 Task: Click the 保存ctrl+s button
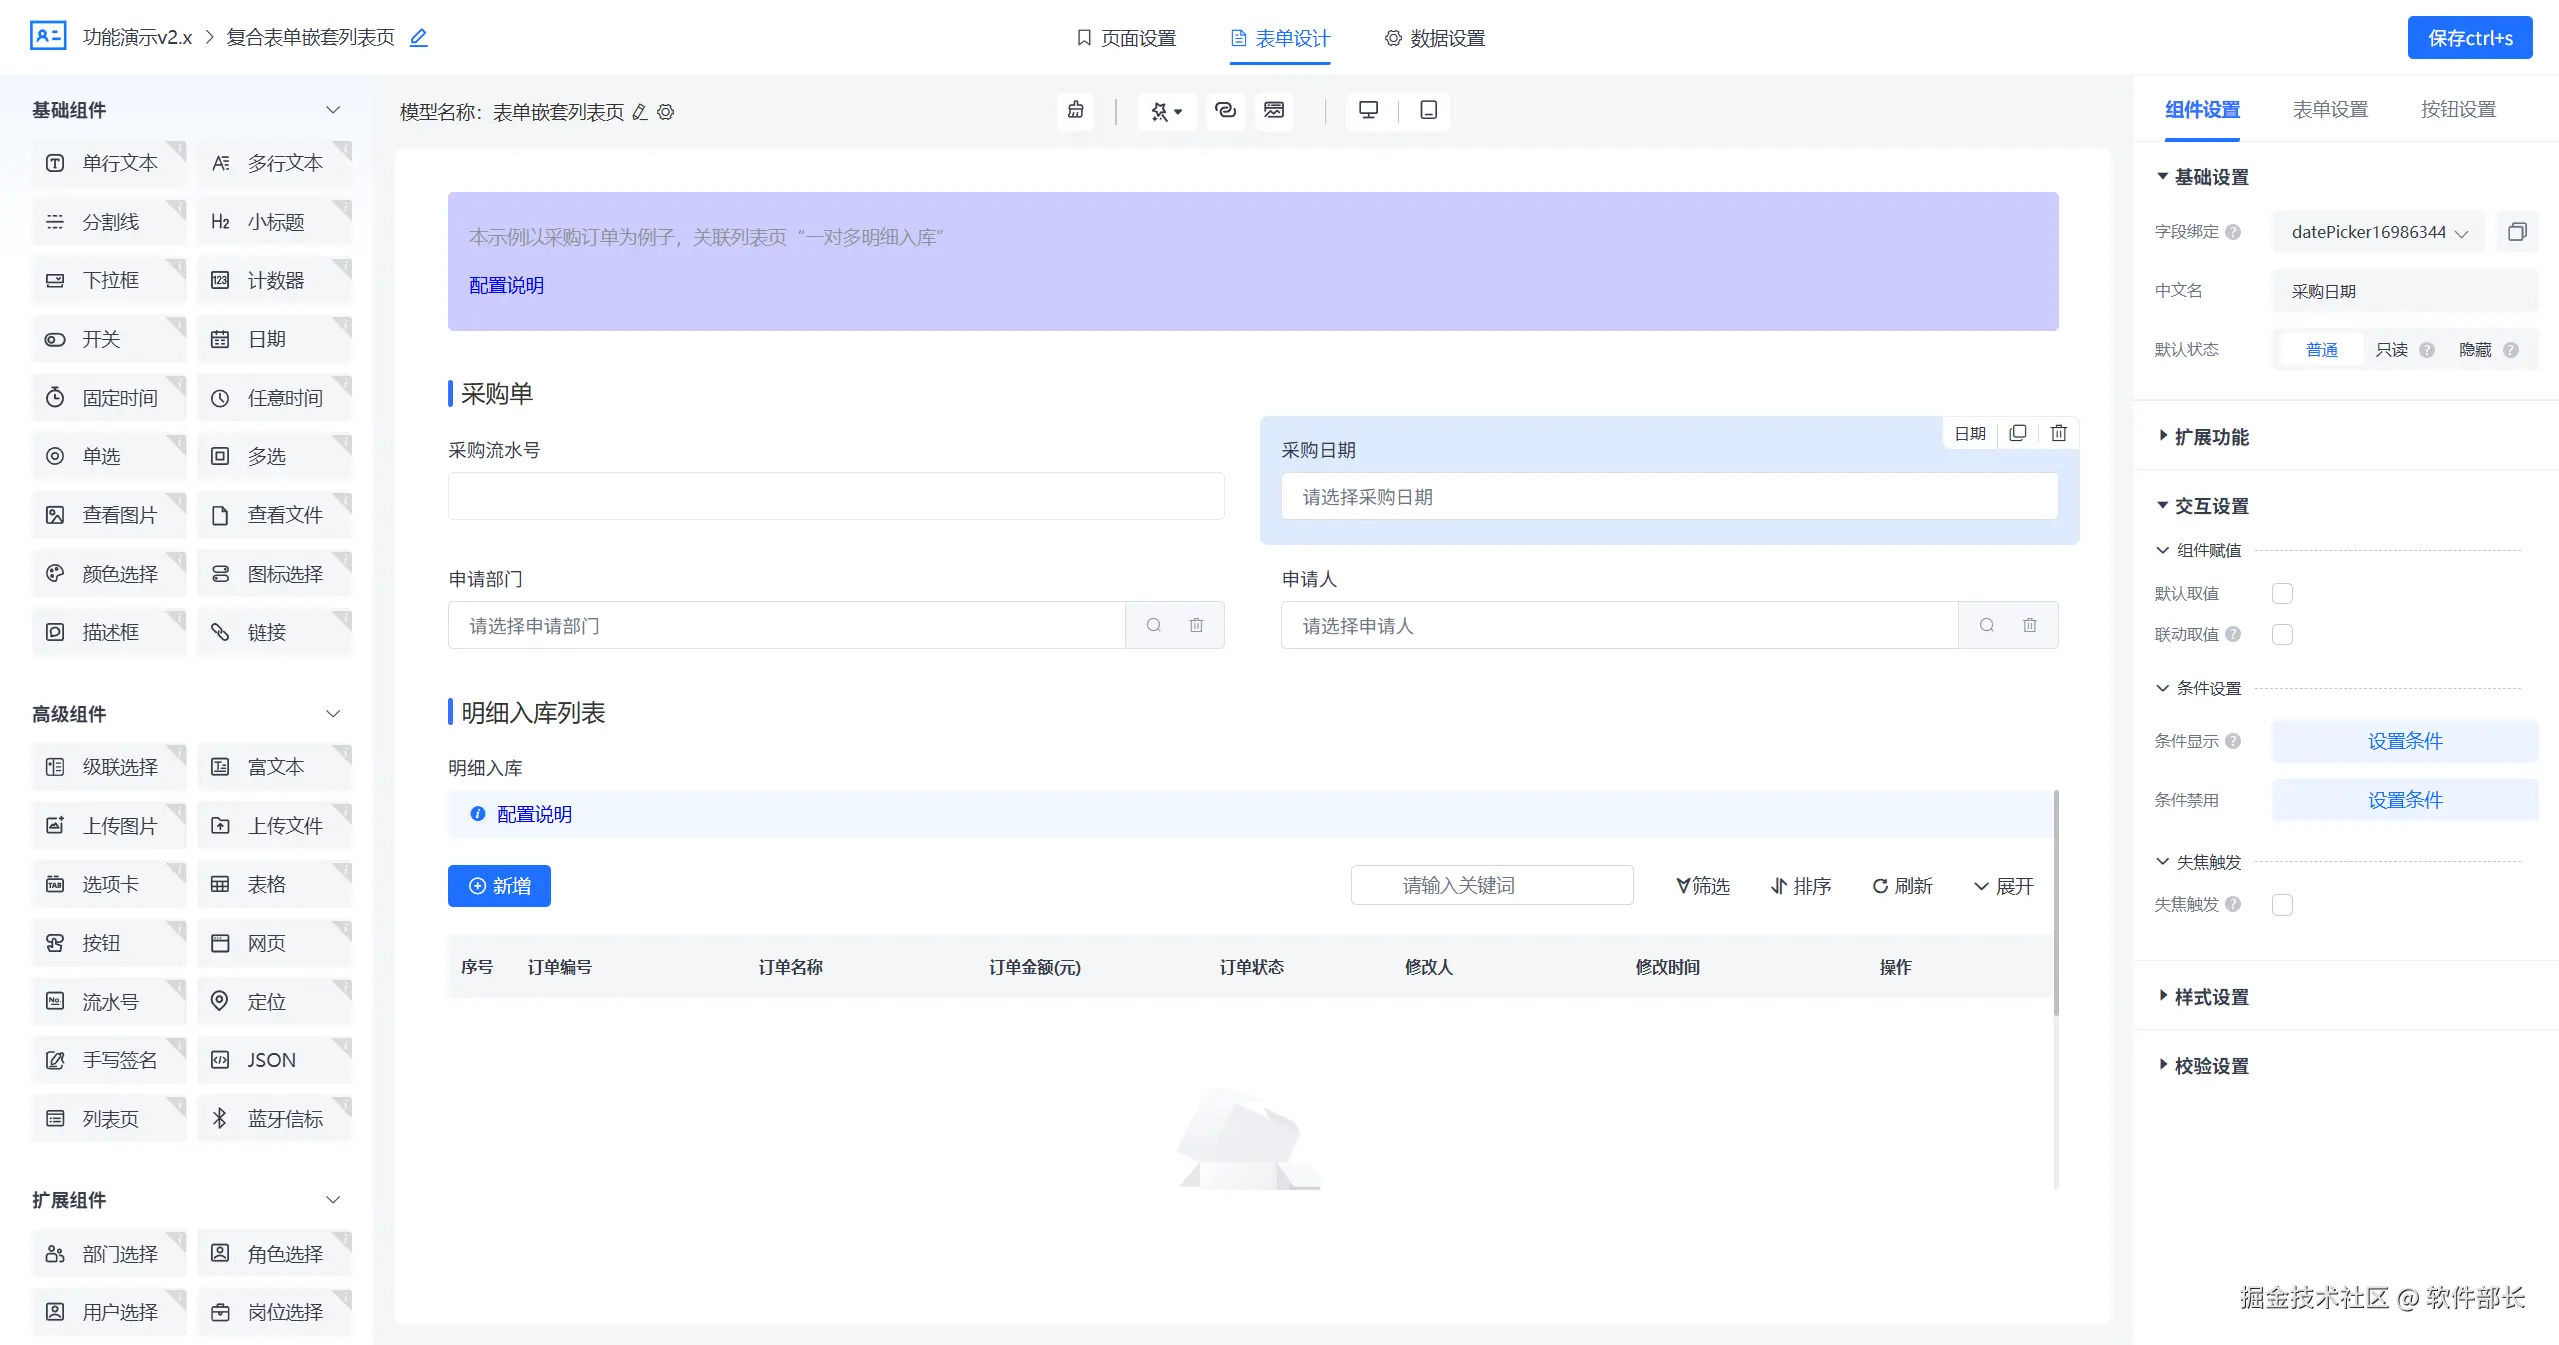pos(2469,38)
